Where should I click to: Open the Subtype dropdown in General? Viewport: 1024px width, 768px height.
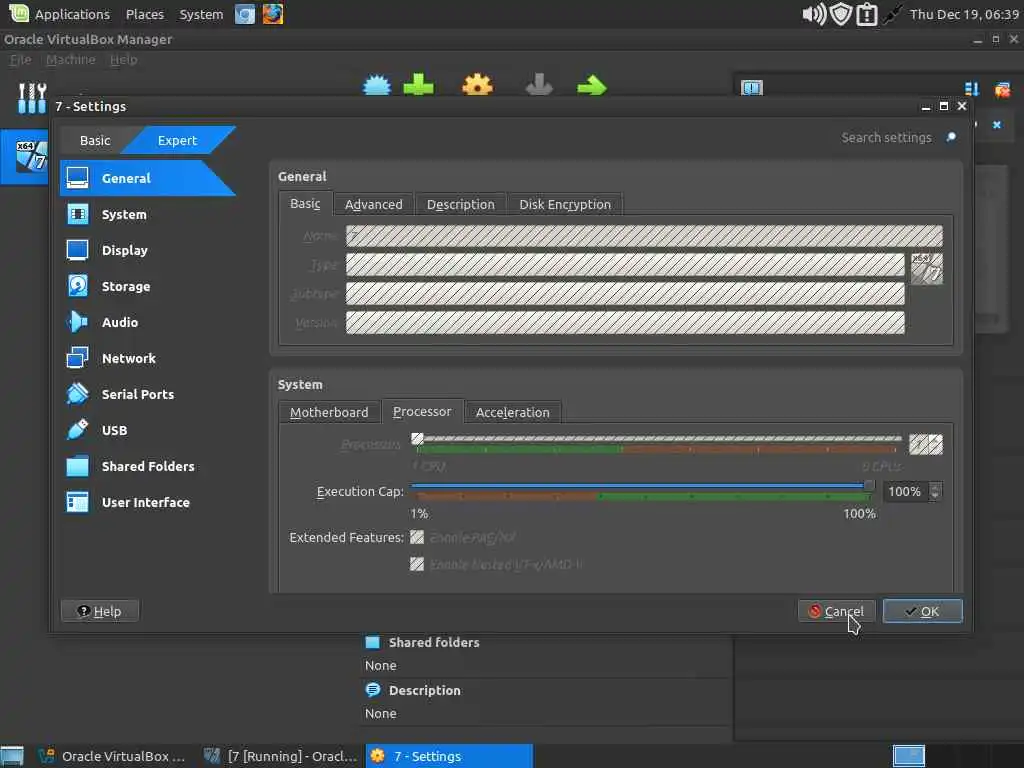coord(625,293)
